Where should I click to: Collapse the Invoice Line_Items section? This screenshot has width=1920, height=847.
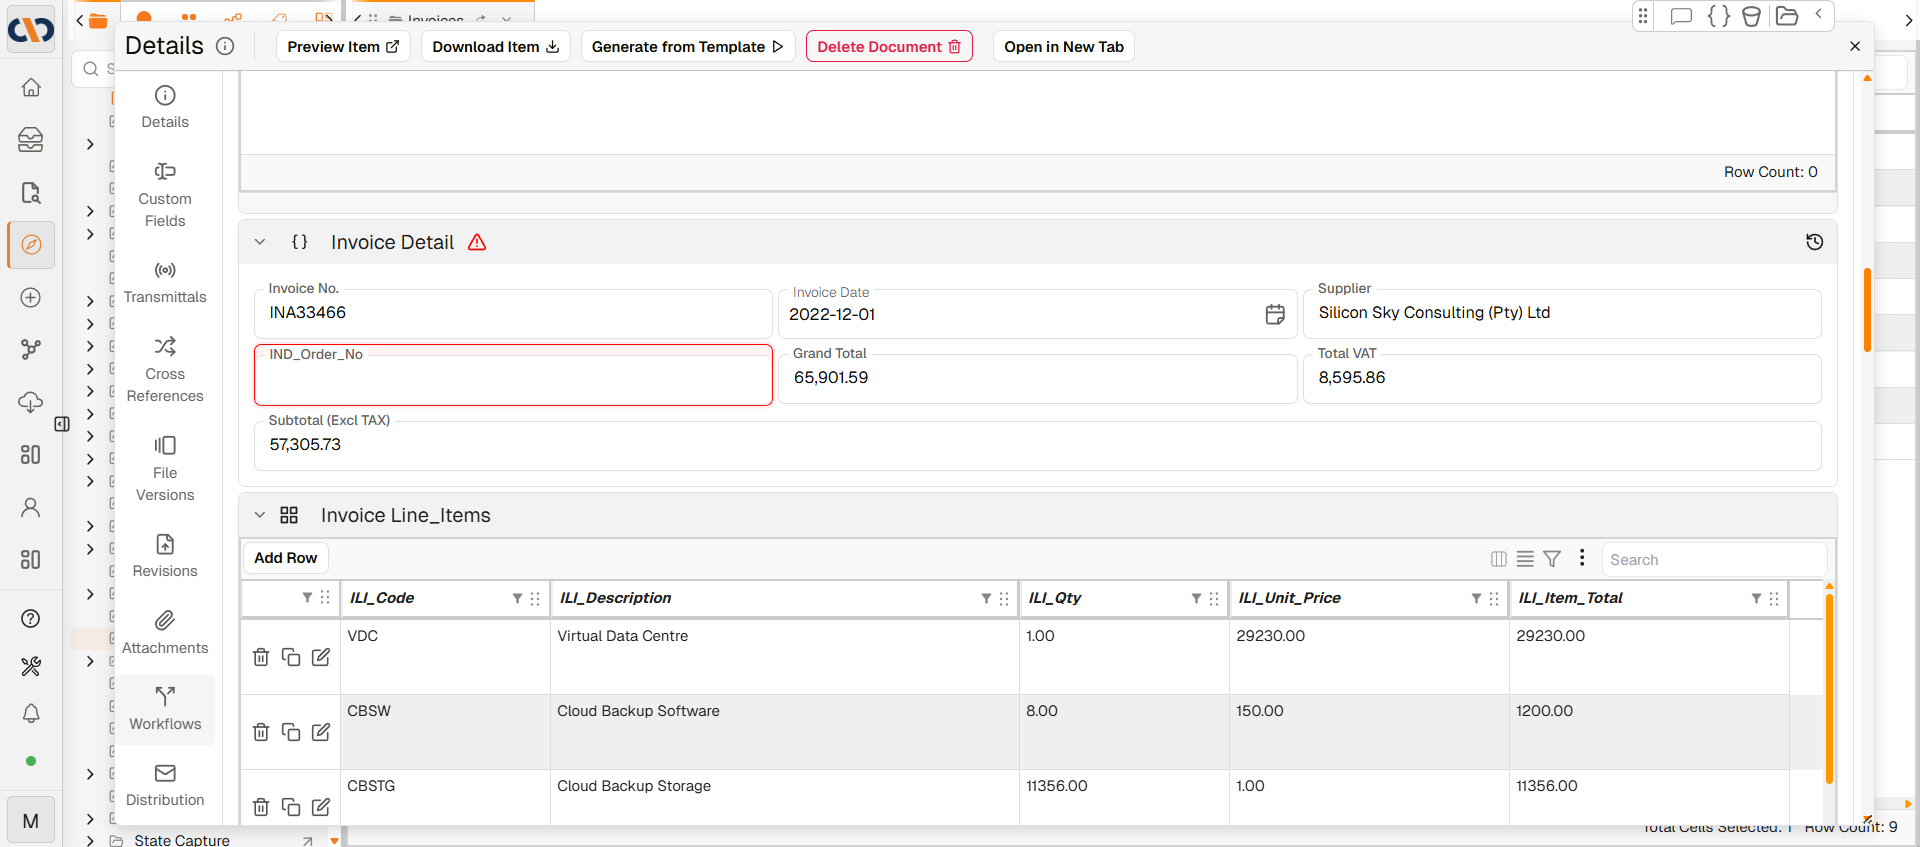(260, 515)
